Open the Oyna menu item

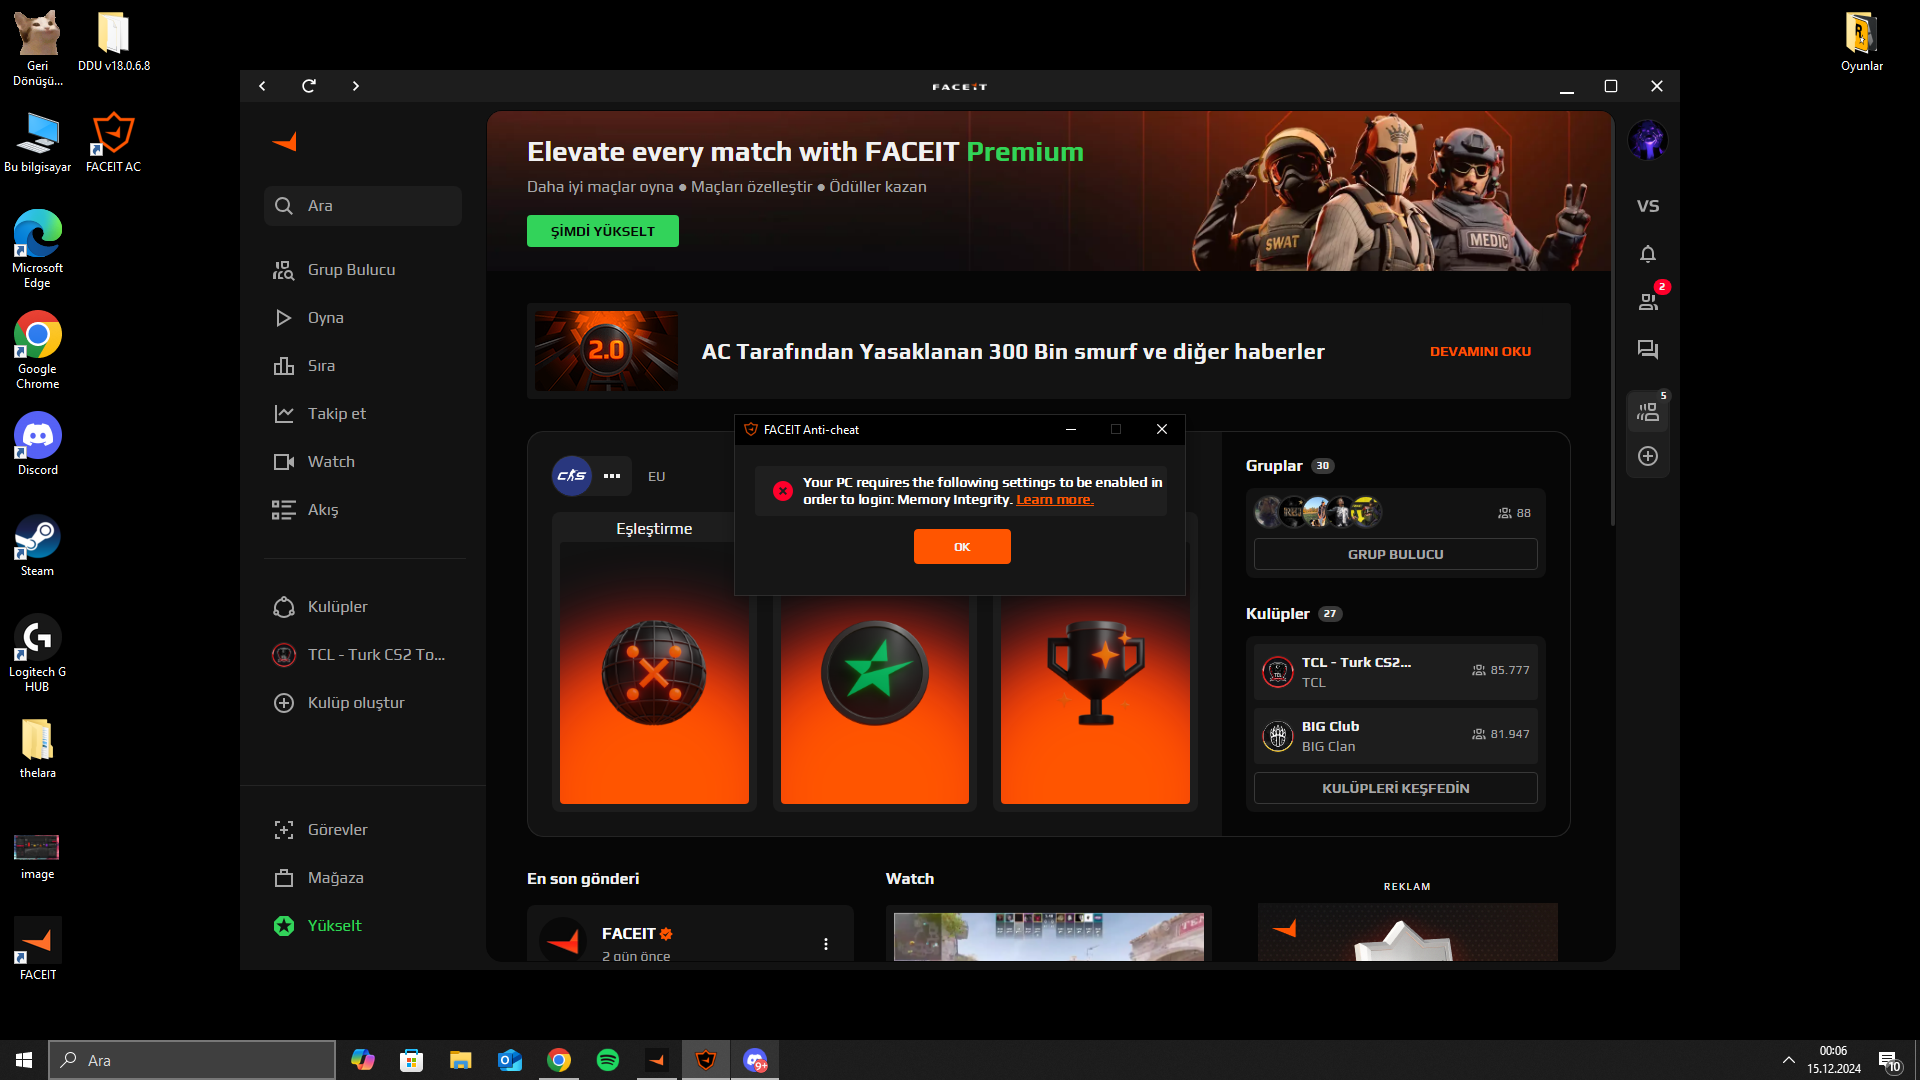click(325, 318)
